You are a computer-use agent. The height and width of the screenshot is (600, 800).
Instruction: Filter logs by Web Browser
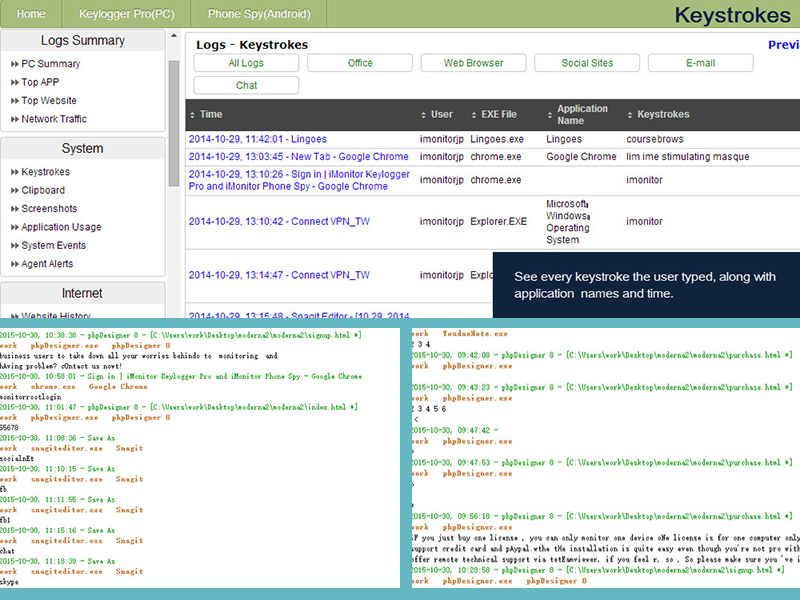pos(473,63)
